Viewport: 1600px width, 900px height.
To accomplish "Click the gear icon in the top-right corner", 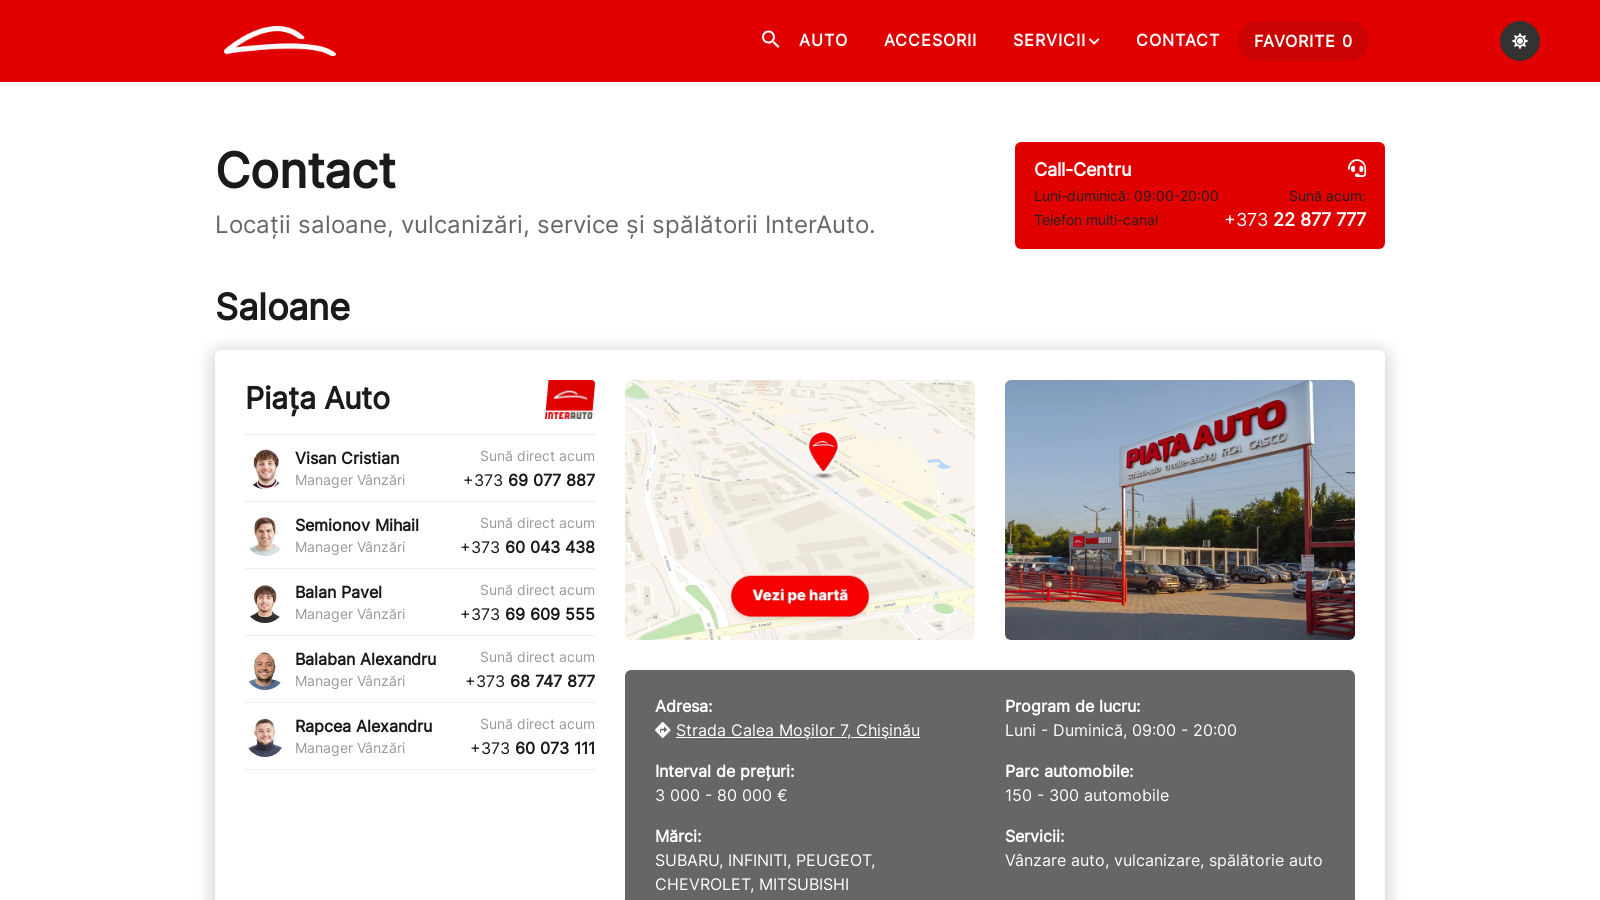I will (1520, 41).
